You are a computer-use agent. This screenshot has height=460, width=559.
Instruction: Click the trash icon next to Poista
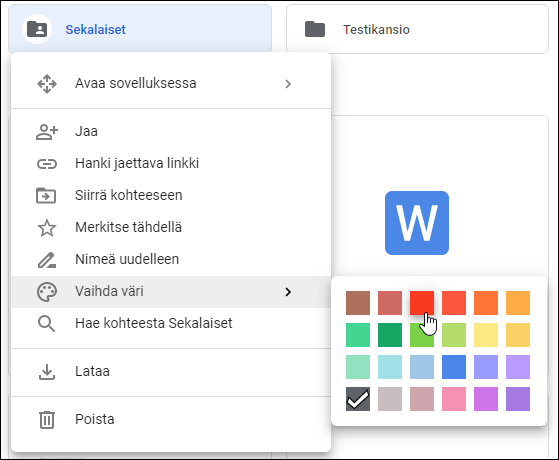[x=47, y=419]
